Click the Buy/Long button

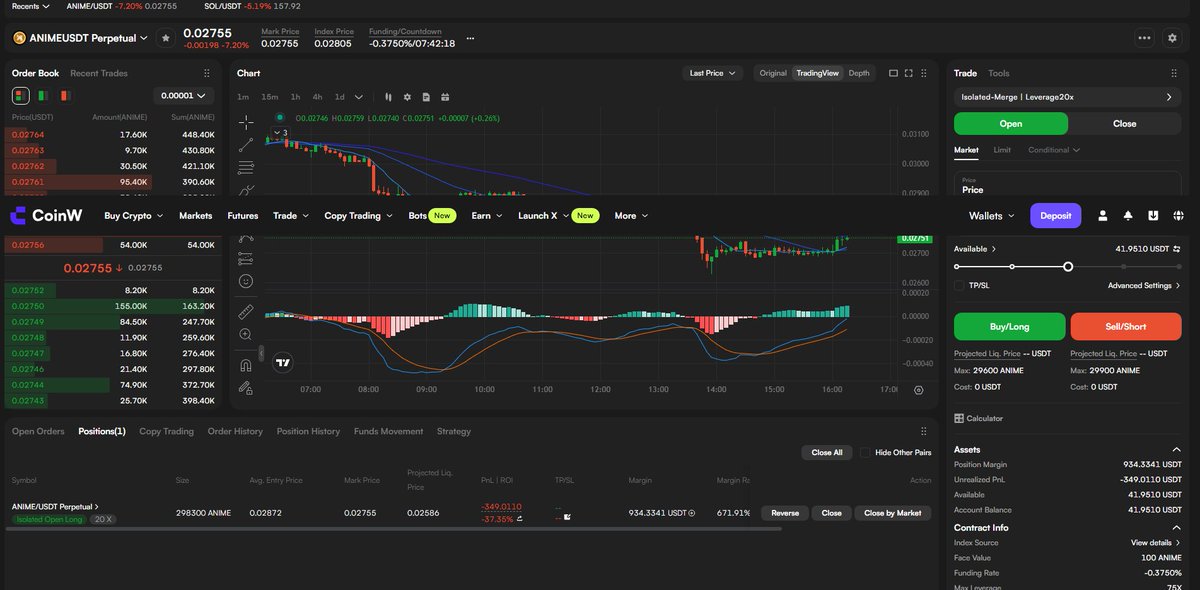[1009, 326]
